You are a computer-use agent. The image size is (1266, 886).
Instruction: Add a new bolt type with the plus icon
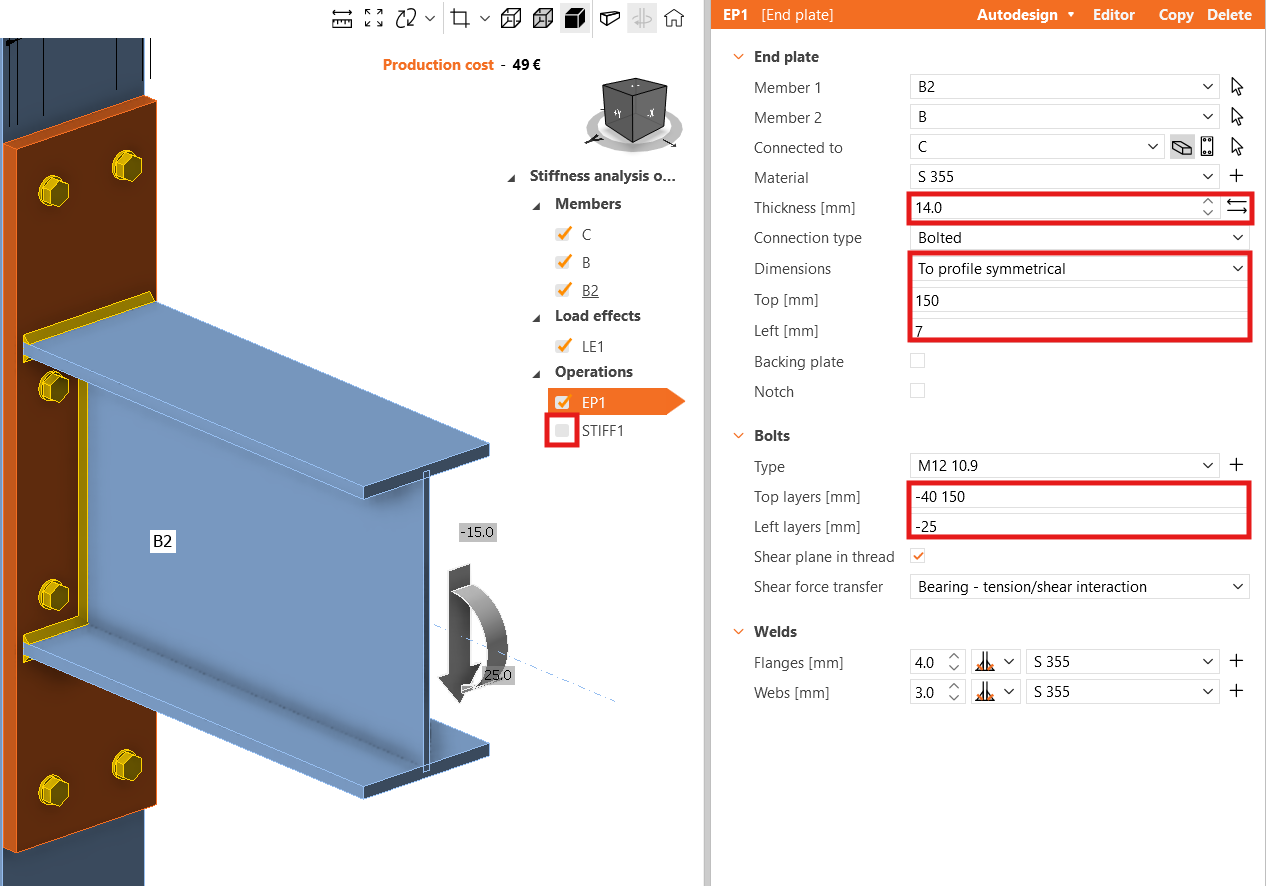coord(1237,464)
